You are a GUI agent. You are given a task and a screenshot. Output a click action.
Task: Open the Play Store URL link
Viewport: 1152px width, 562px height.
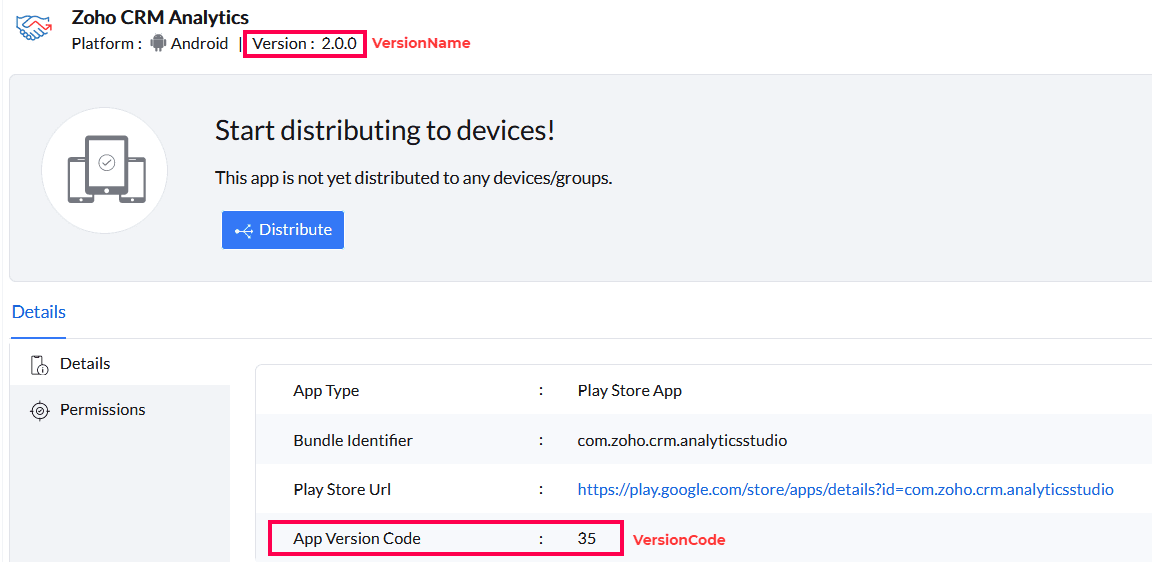[x=846, y=489]
